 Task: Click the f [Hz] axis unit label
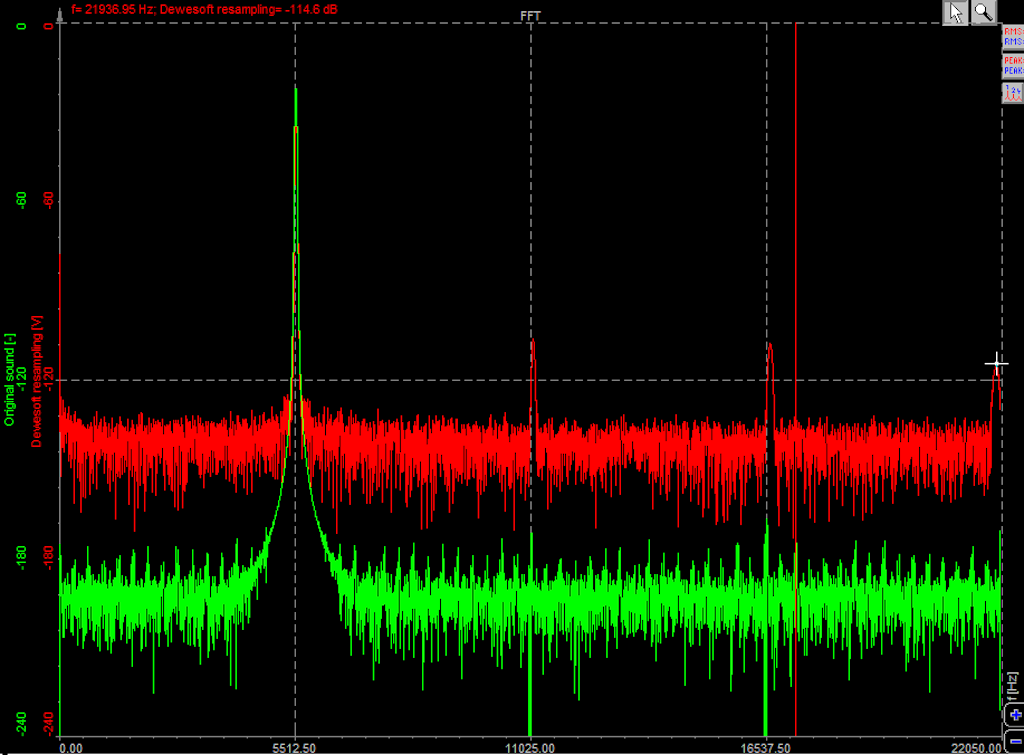pos(1012,688)
